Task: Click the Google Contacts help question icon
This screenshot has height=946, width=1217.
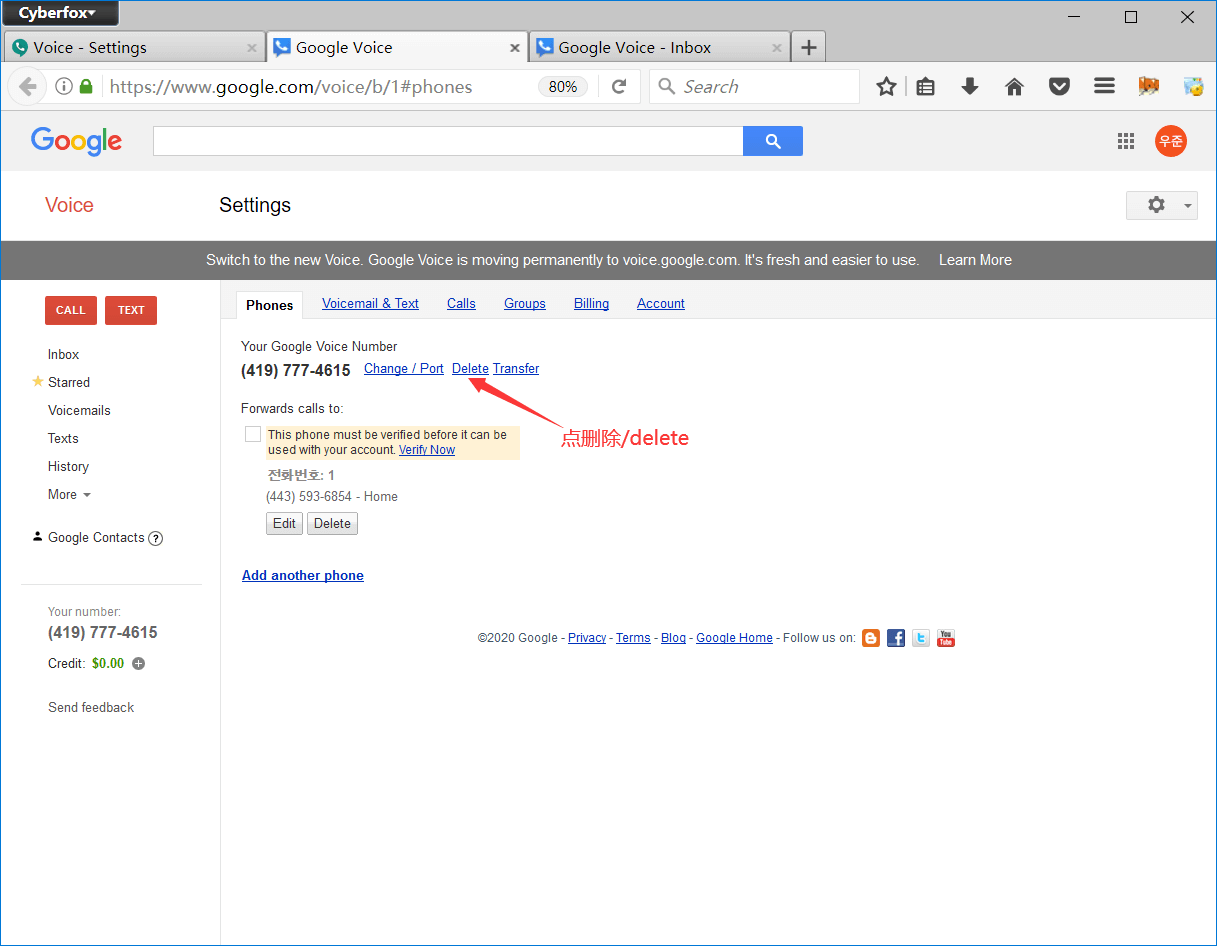Action: (x=156, y=538)
